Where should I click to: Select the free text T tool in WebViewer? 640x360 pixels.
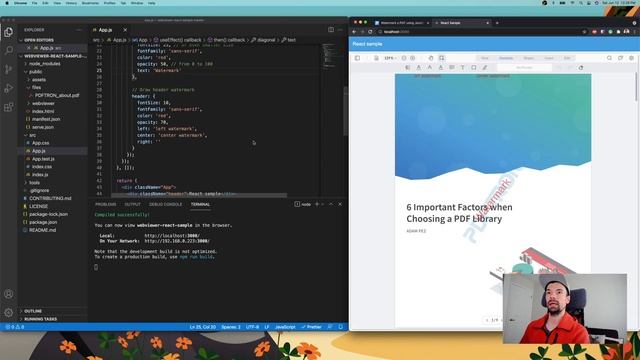462,67
